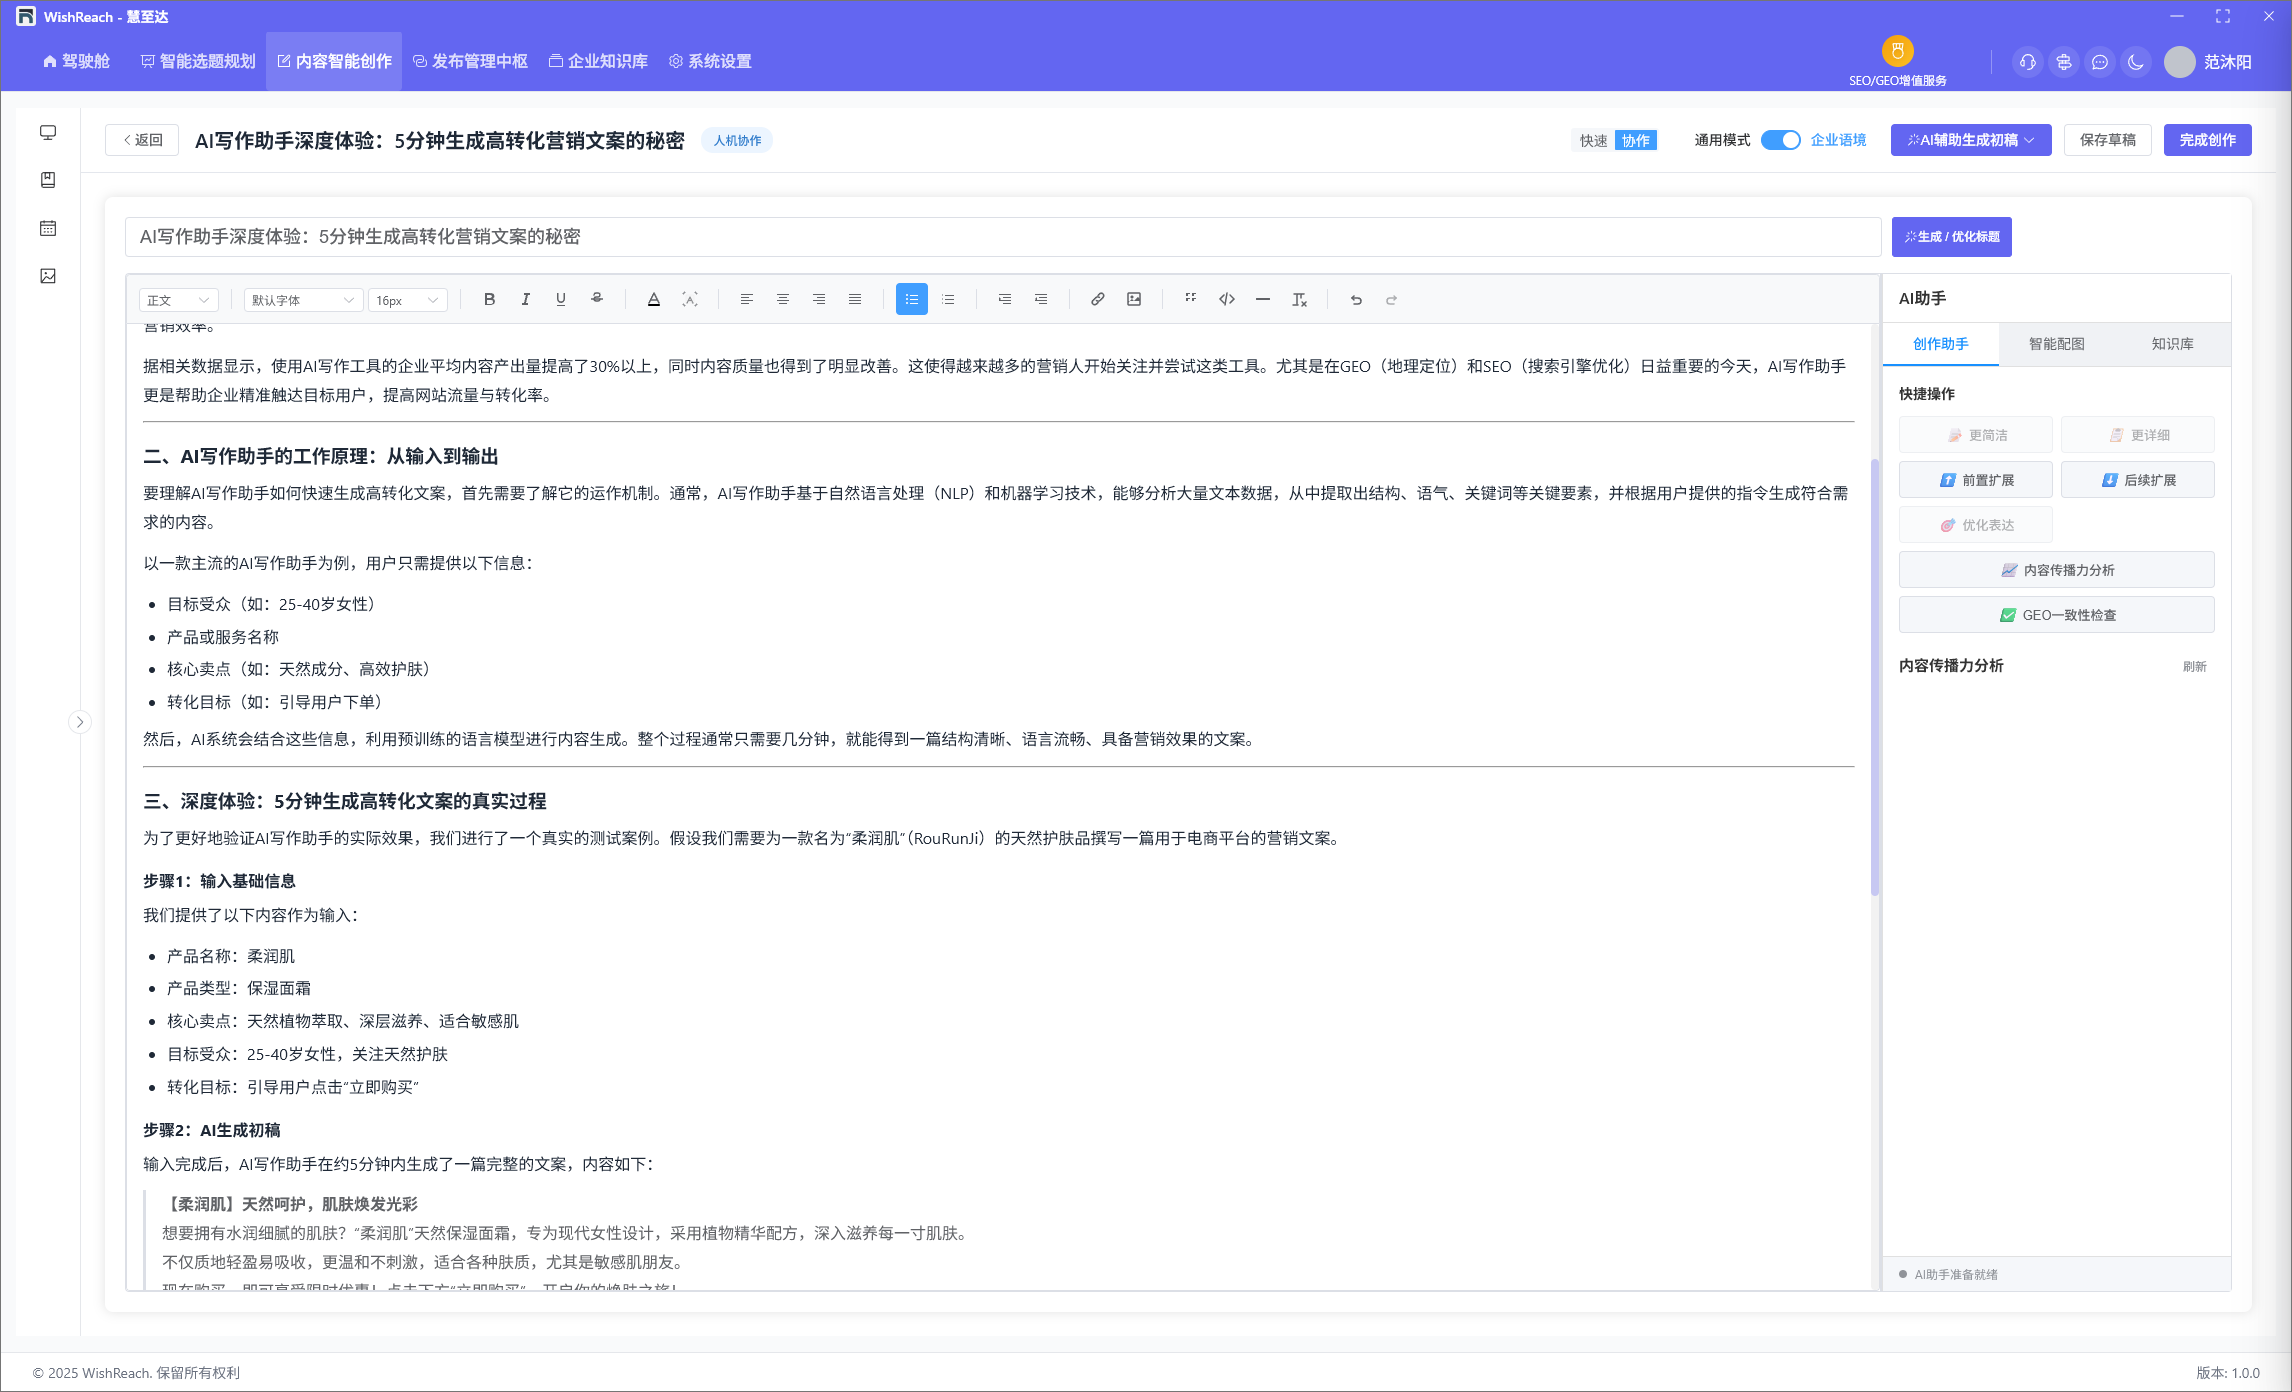The image size is (2292, 1392).
Task: Click the undo arrow icon
Action: (1356, 299)
